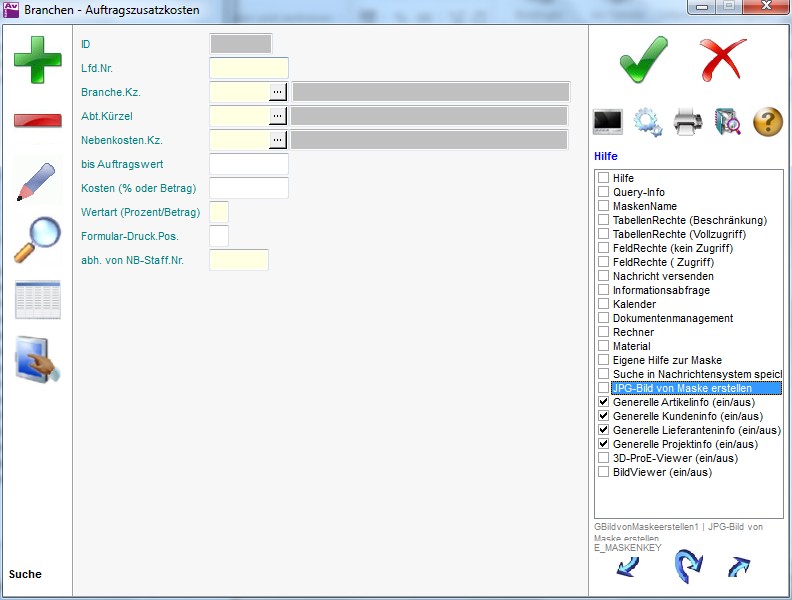Open Abt.Kürzel lookup ellipsis button
The width and height of the screenshot is (792, 600).
(x=278, y=116)
